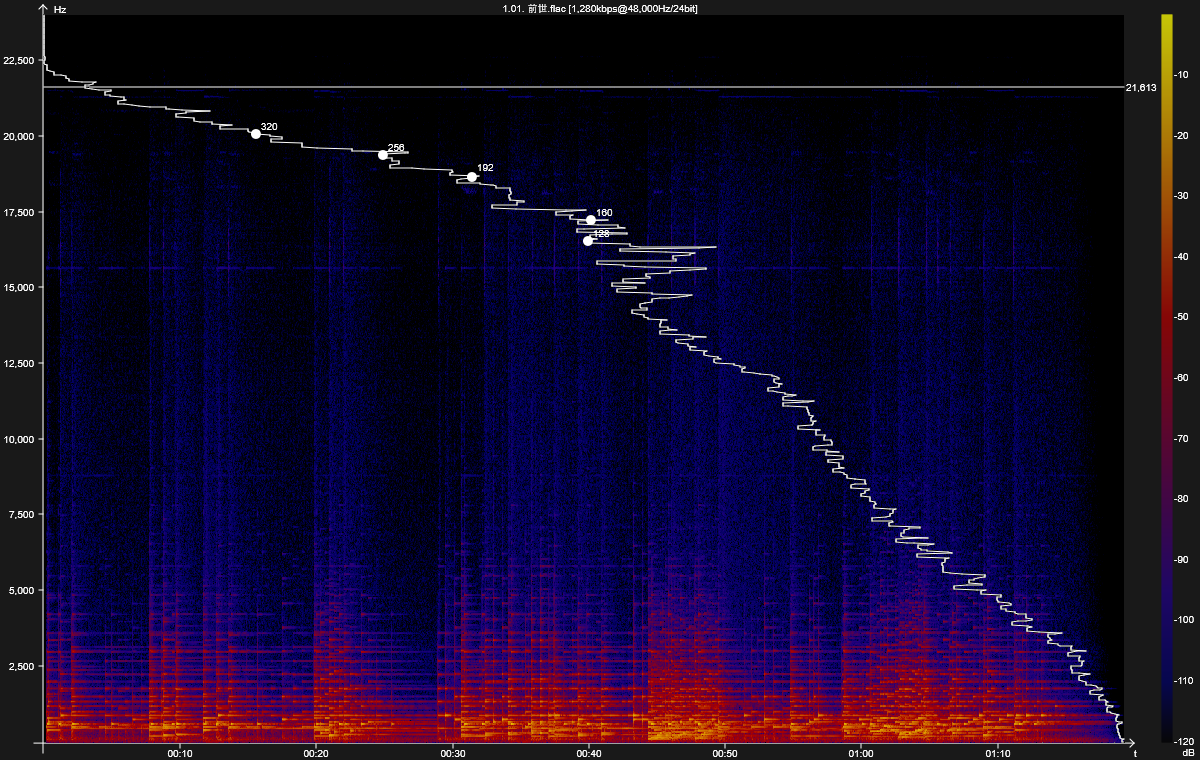
Task: Click the 256 kbps cutoff marker dot
Action: [383, 155]
